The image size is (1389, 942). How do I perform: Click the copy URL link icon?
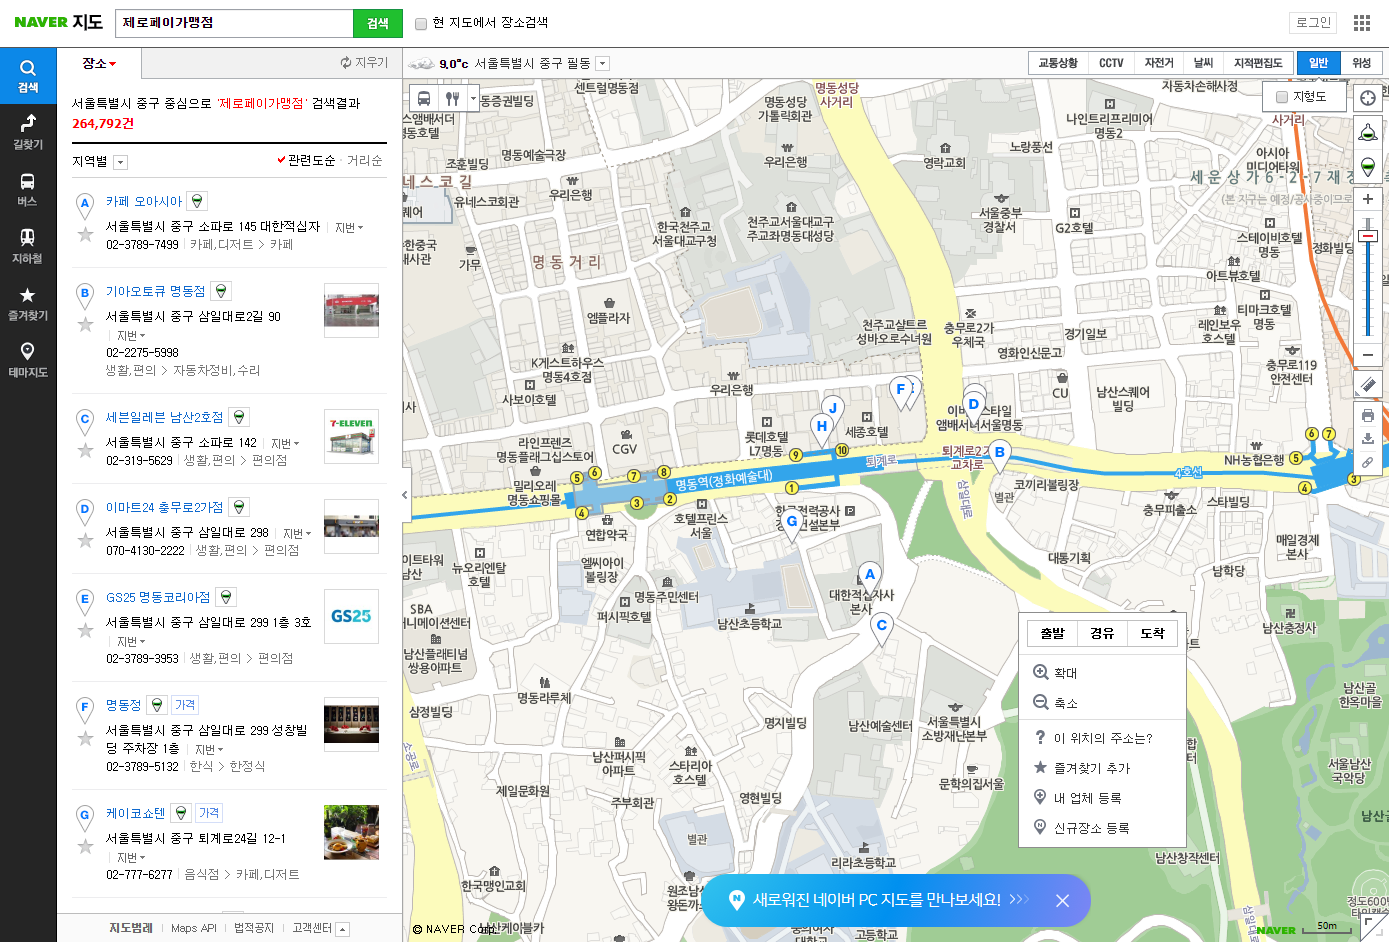point(1367,462)
